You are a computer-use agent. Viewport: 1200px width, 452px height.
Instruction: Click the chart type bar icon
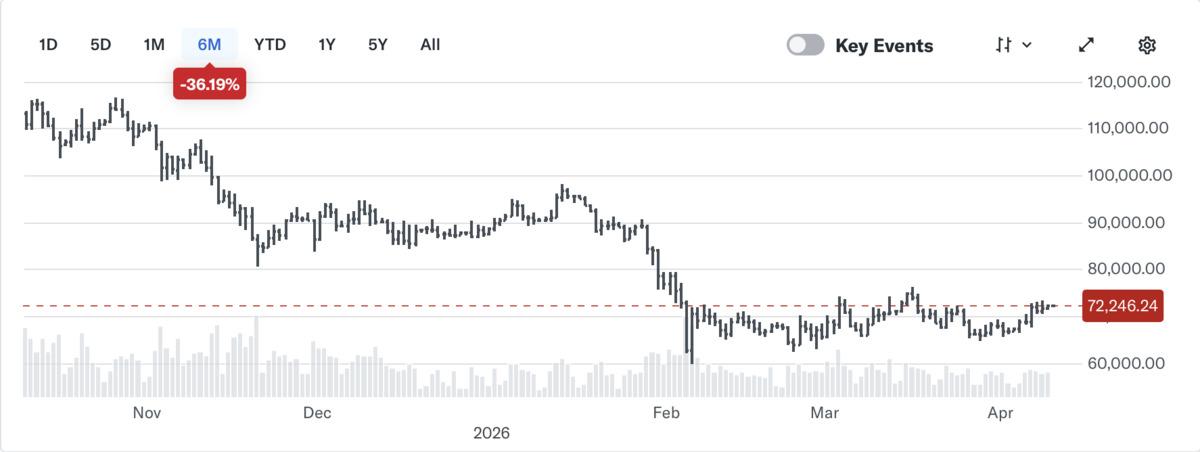(1004, 45)
